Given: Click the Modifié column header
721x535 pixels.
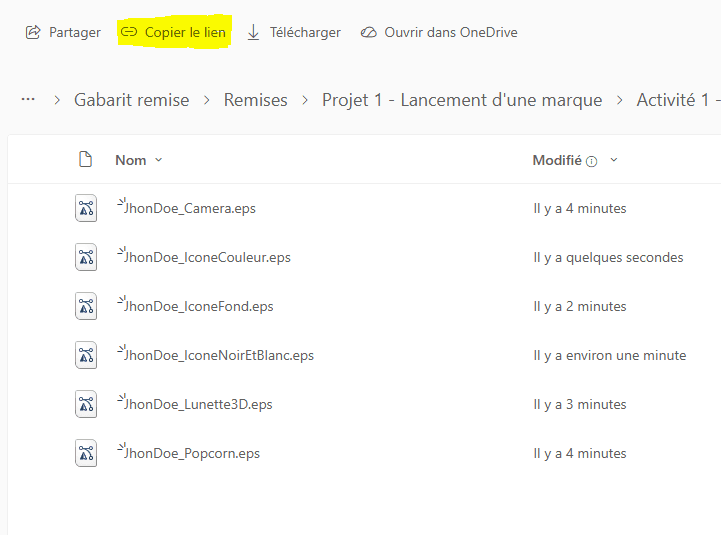Looking at the screenshot, I should [557, 160].
